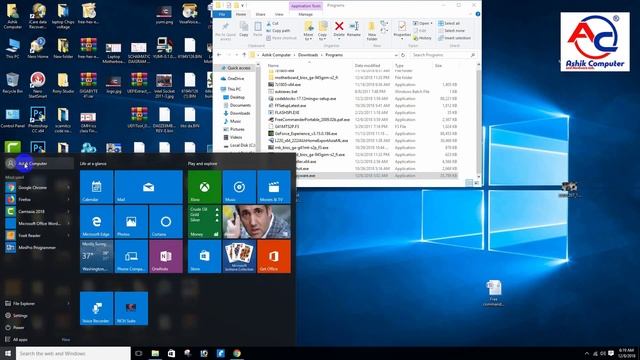Open the Weather tile showing 37°
Screen dimensions: 640x360
96,256
